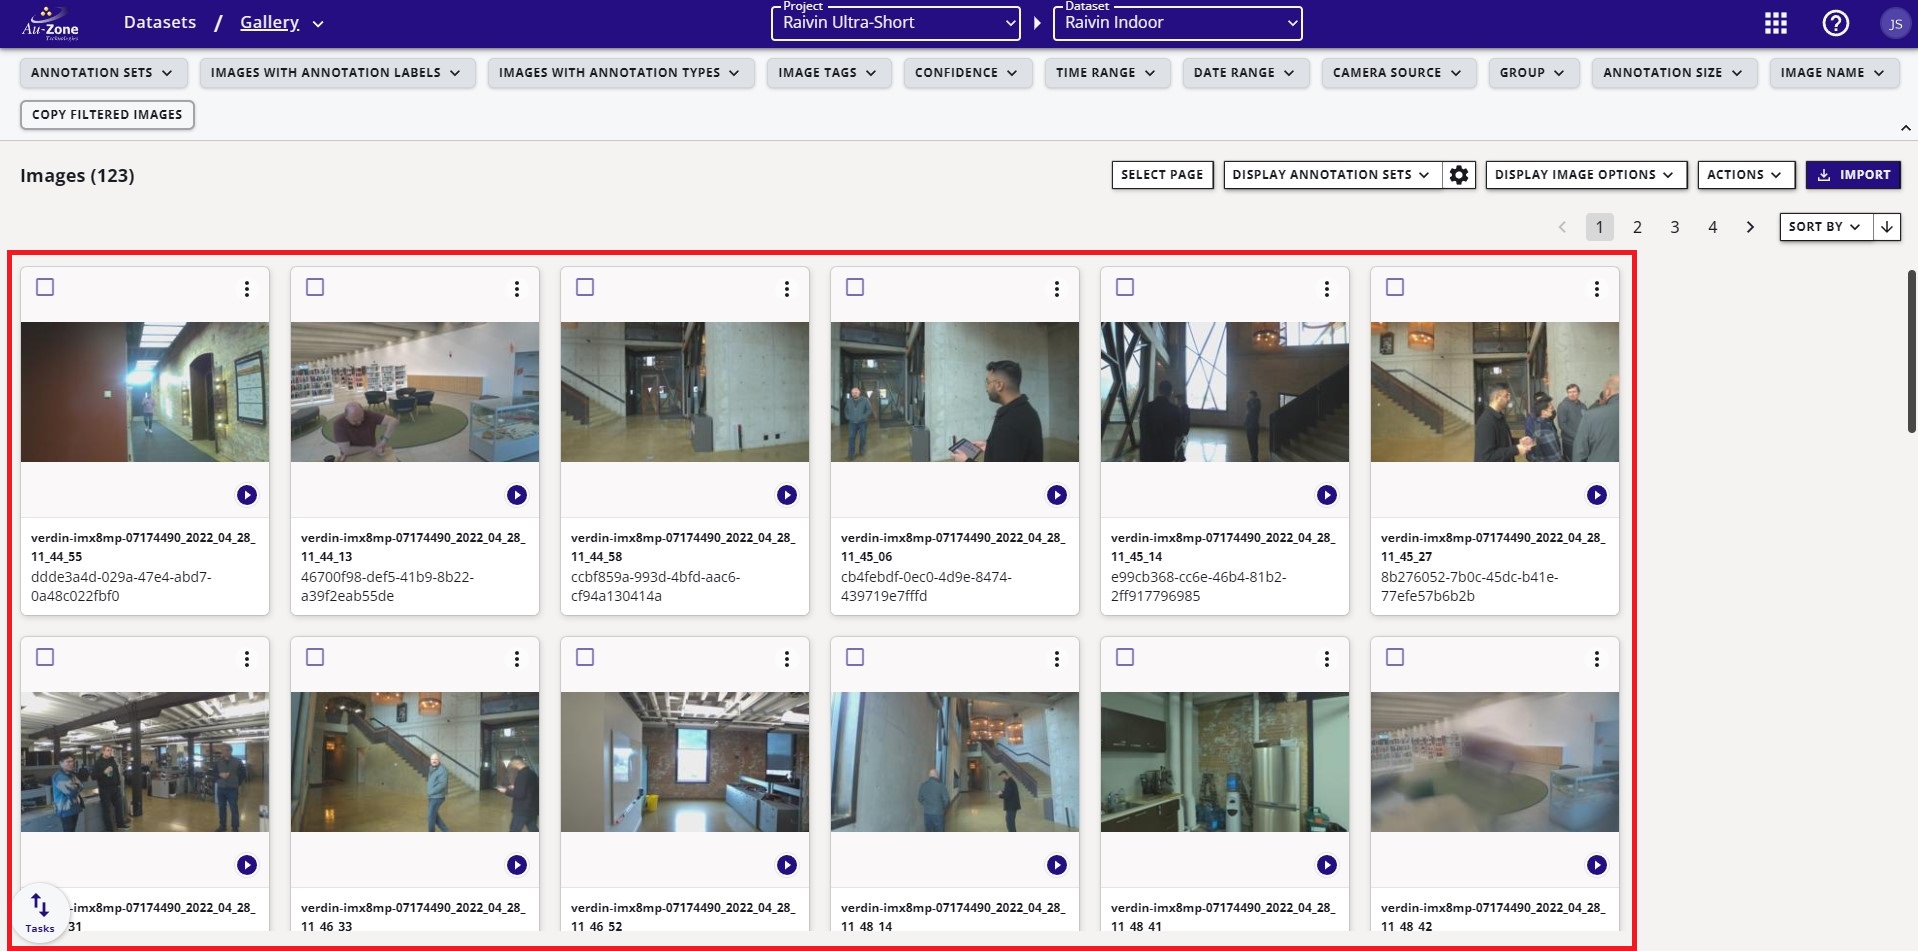Open annotation sets settings gear

click(x=1459, y=175)
